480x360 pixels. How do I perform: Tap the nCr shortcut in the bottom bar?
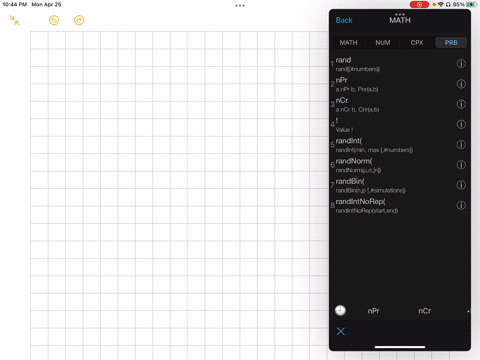coord(425,311)
